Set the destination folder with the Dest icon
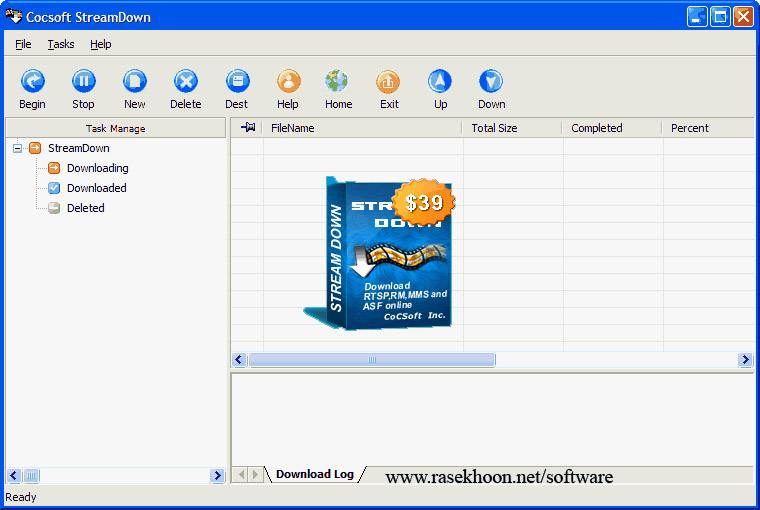 tap(237, 81)
